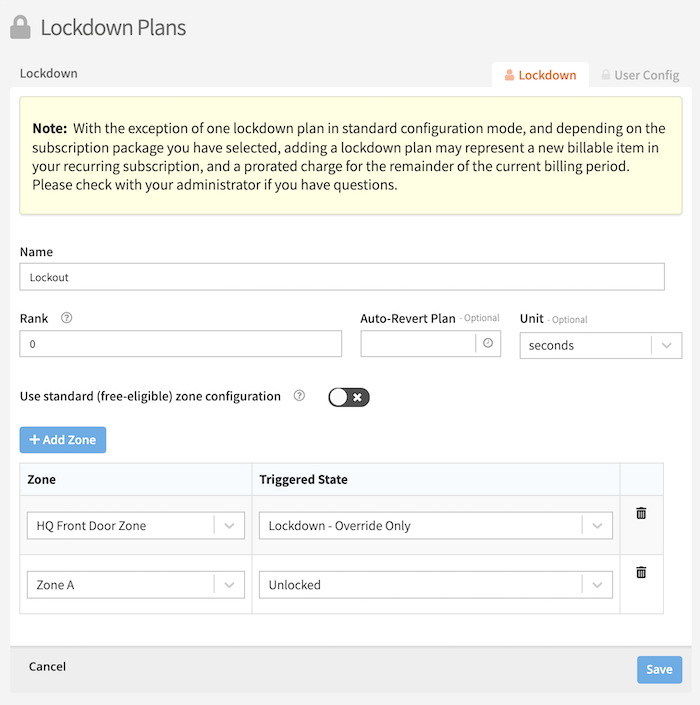Delete the Zone A row

click(641, 573)
